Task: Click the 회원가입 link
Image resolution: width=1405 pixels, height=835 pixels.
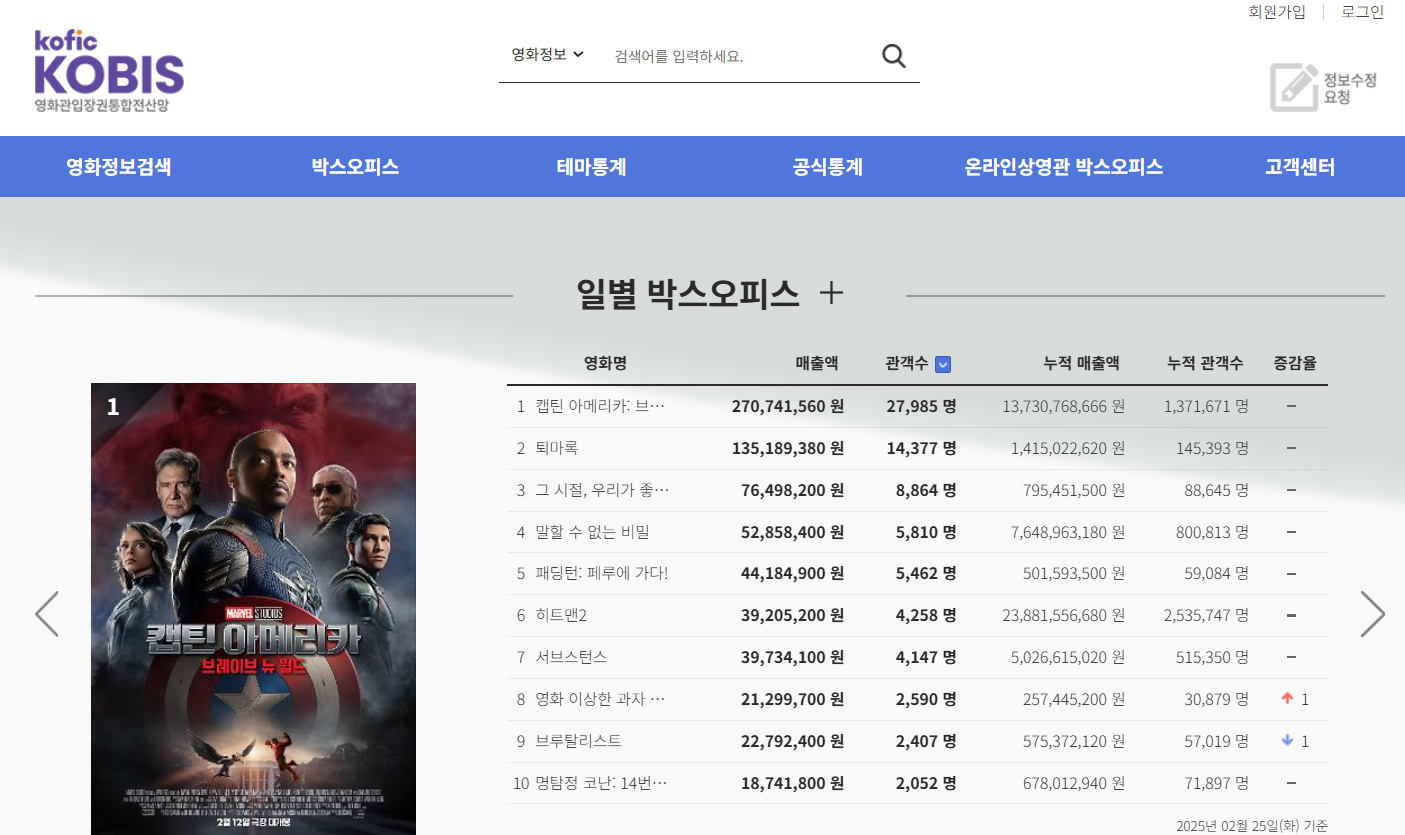Action: [x=1277, y=12]
